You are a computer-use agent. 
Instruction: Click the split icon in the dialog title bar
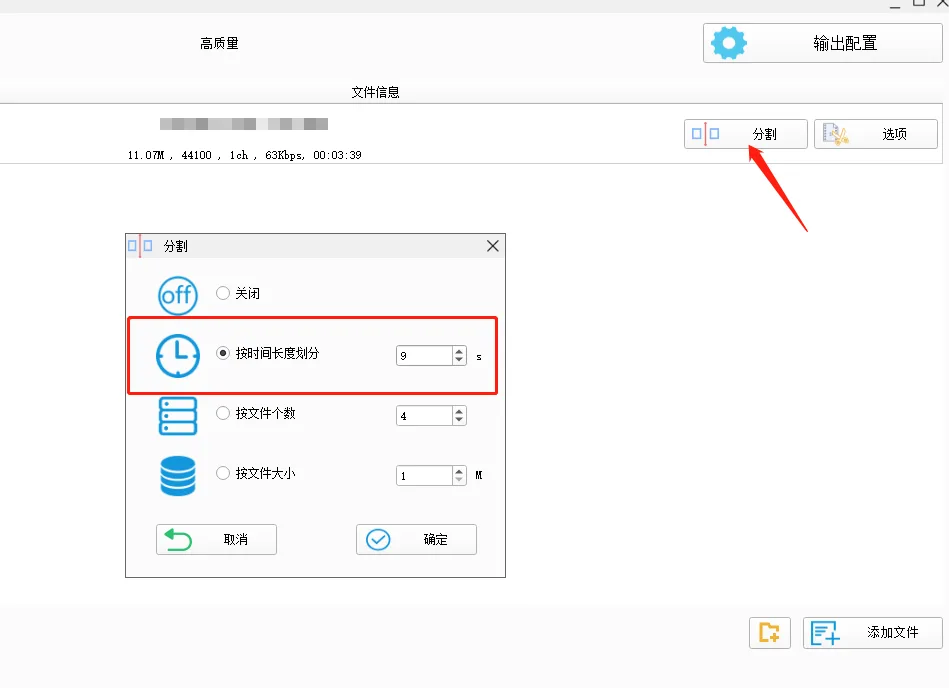pyautogui.click(x=140, y=246)
